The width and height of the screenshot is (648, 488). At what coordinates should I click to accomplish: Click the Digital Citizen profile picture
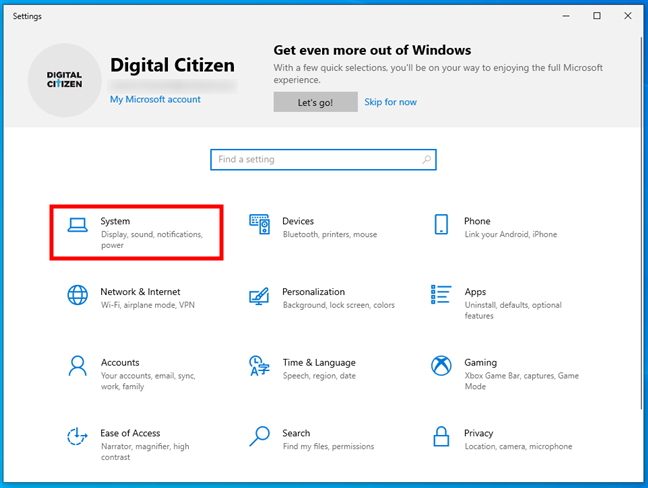click(65, 80)
